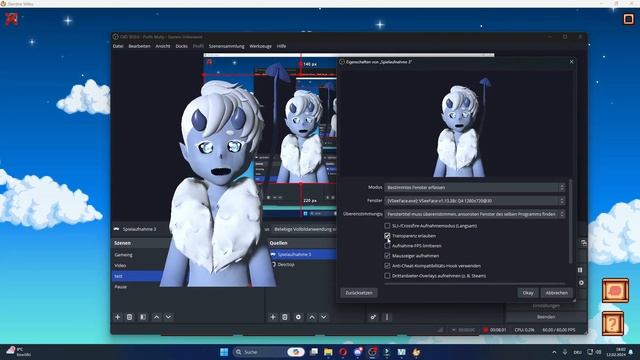Click the pause recording icon in controls

pos(580,270)
